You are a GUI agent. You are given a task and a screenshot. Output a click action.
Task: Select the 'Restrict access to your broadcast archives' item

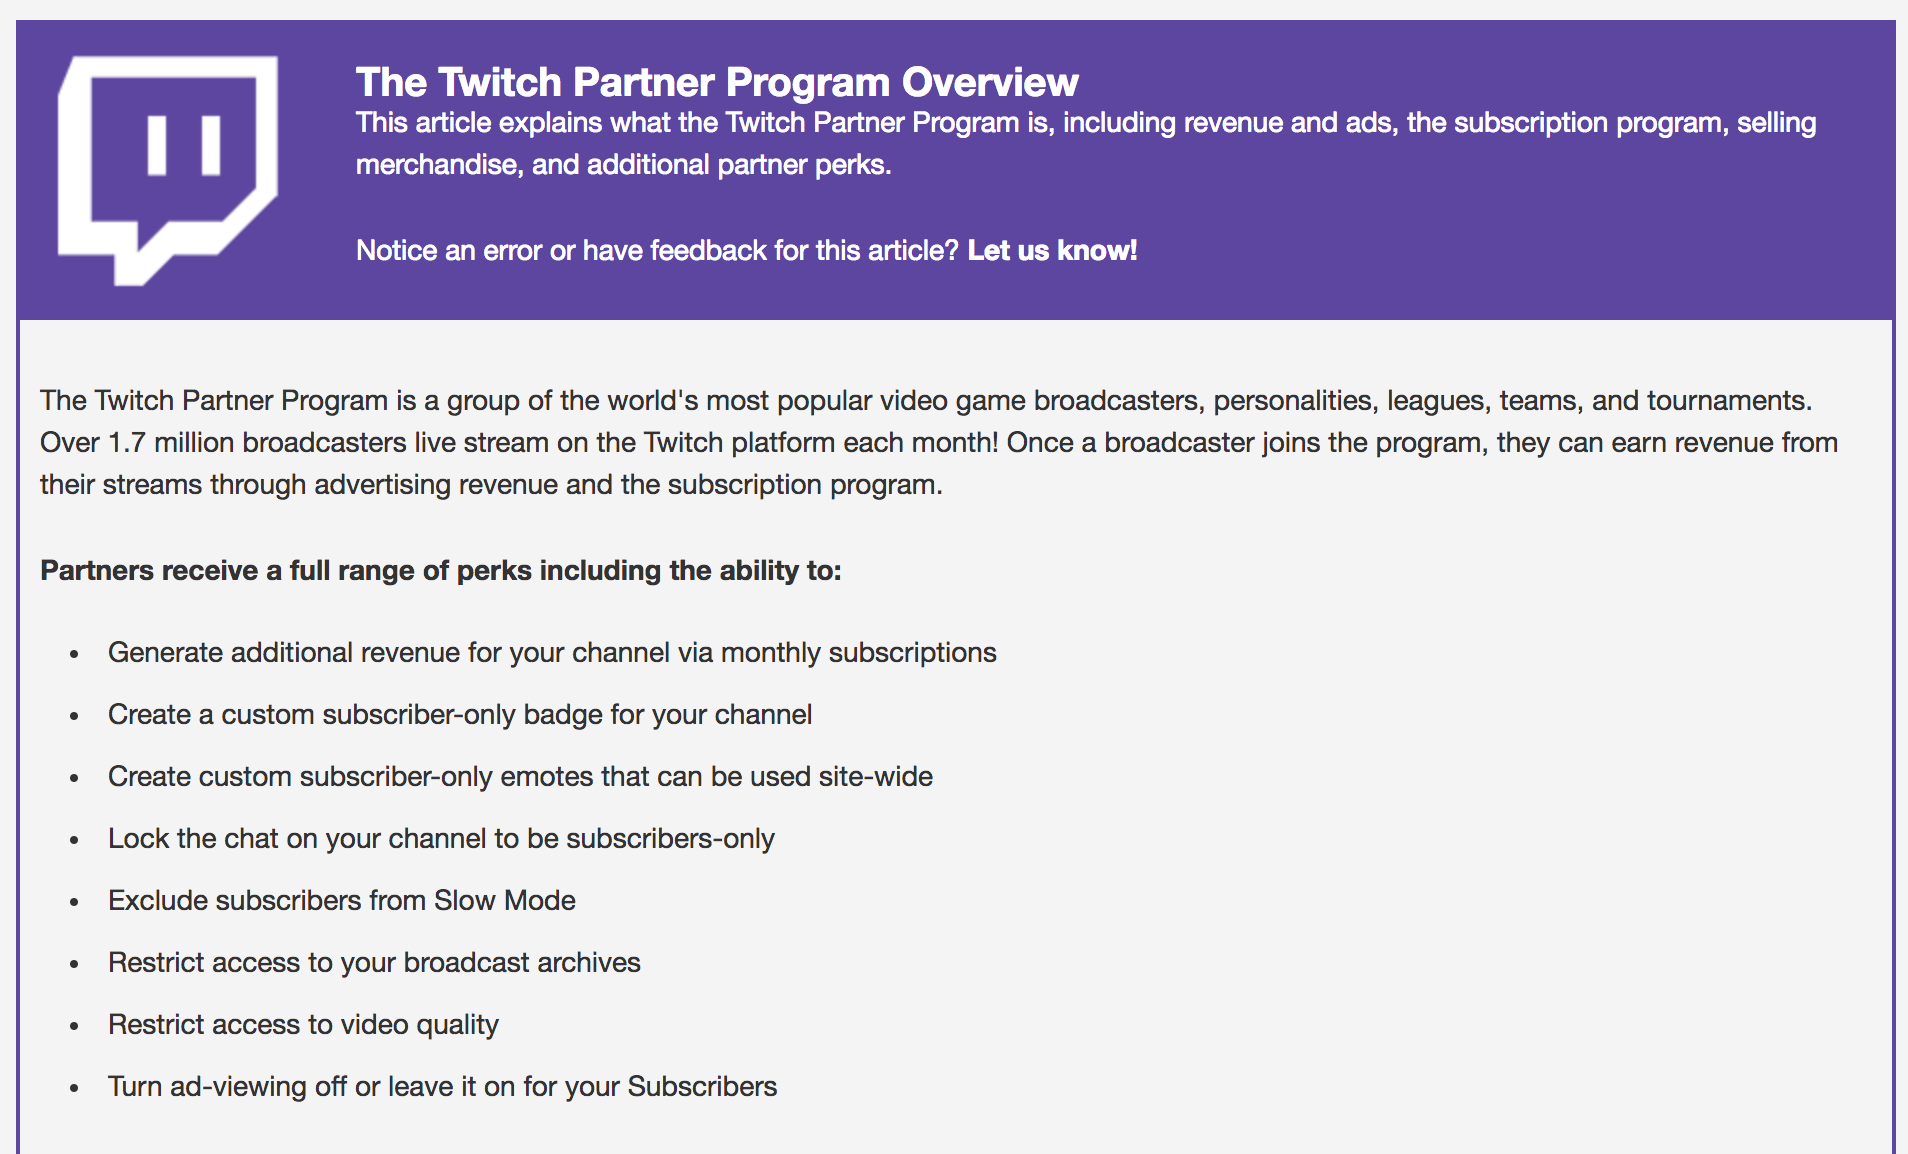[x=374, y=962]
